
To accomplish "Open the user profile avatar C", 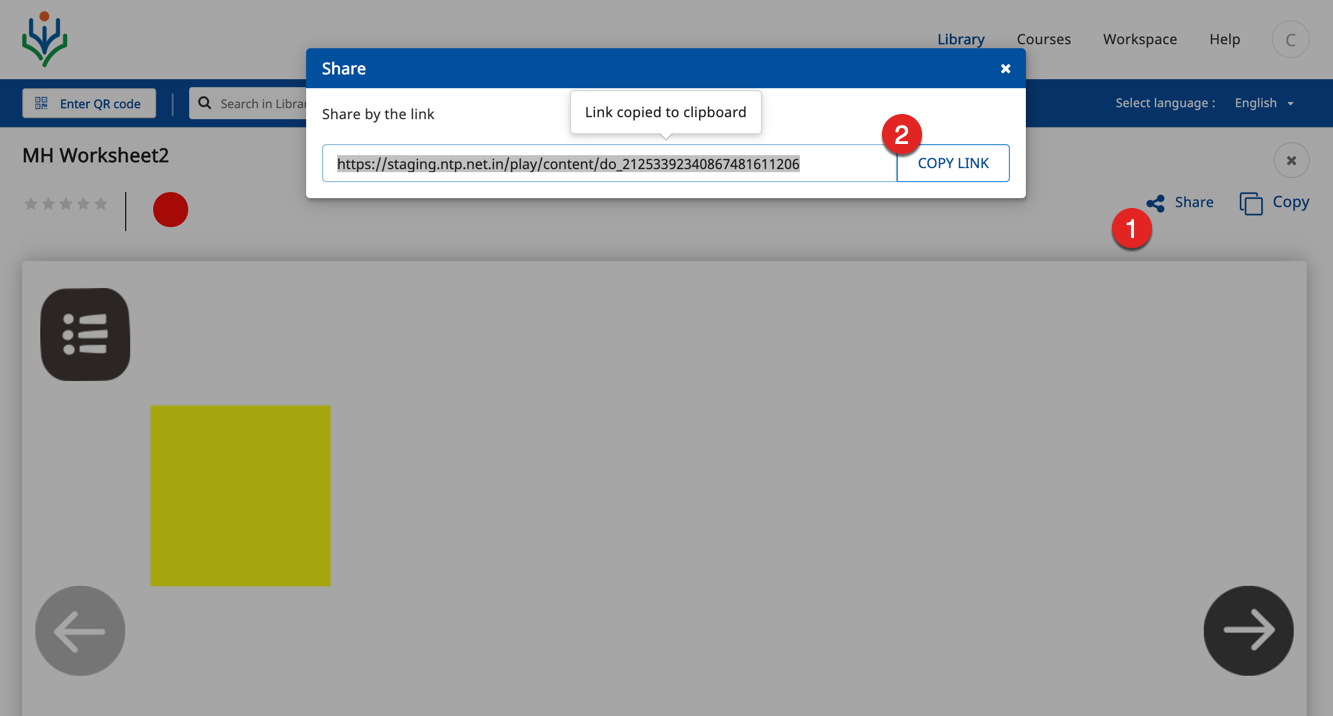I will click(1290, 40).
